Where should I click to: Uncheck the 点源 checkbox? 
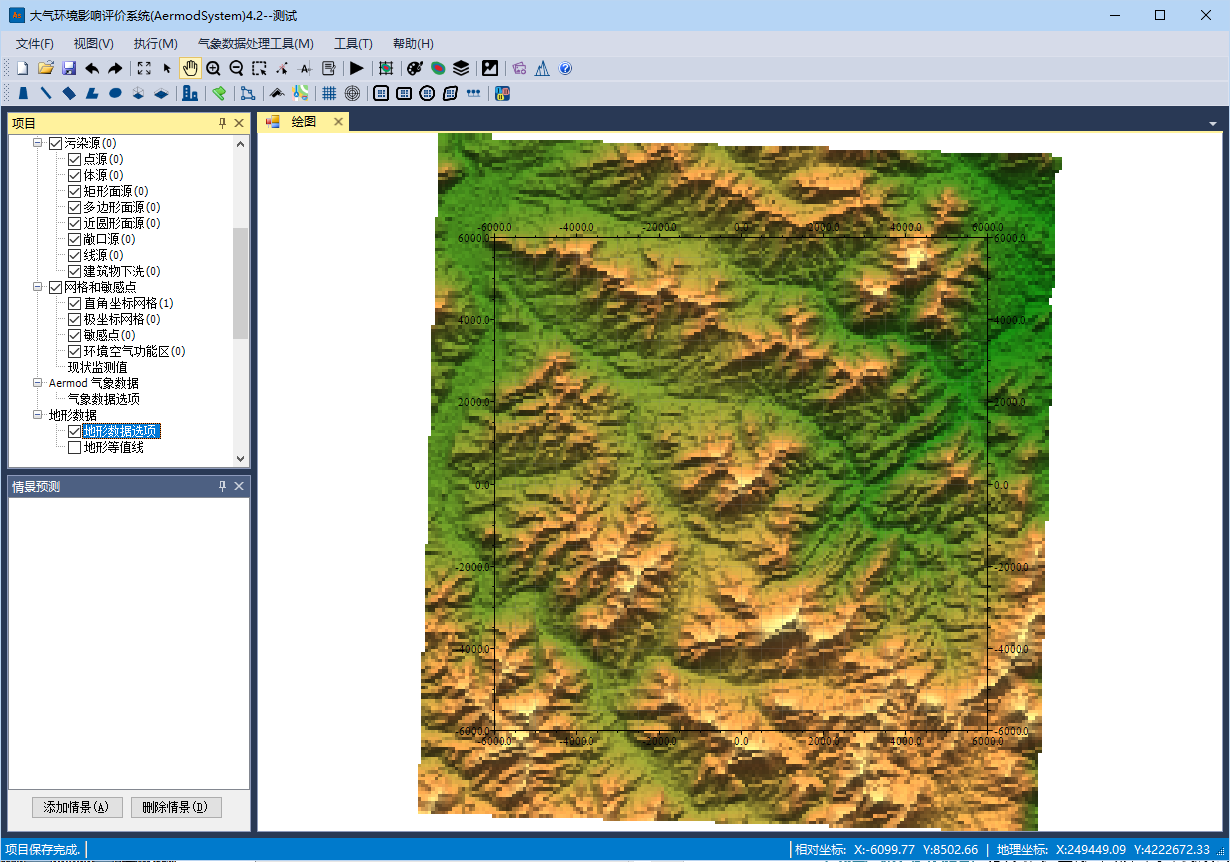[74, 159]
